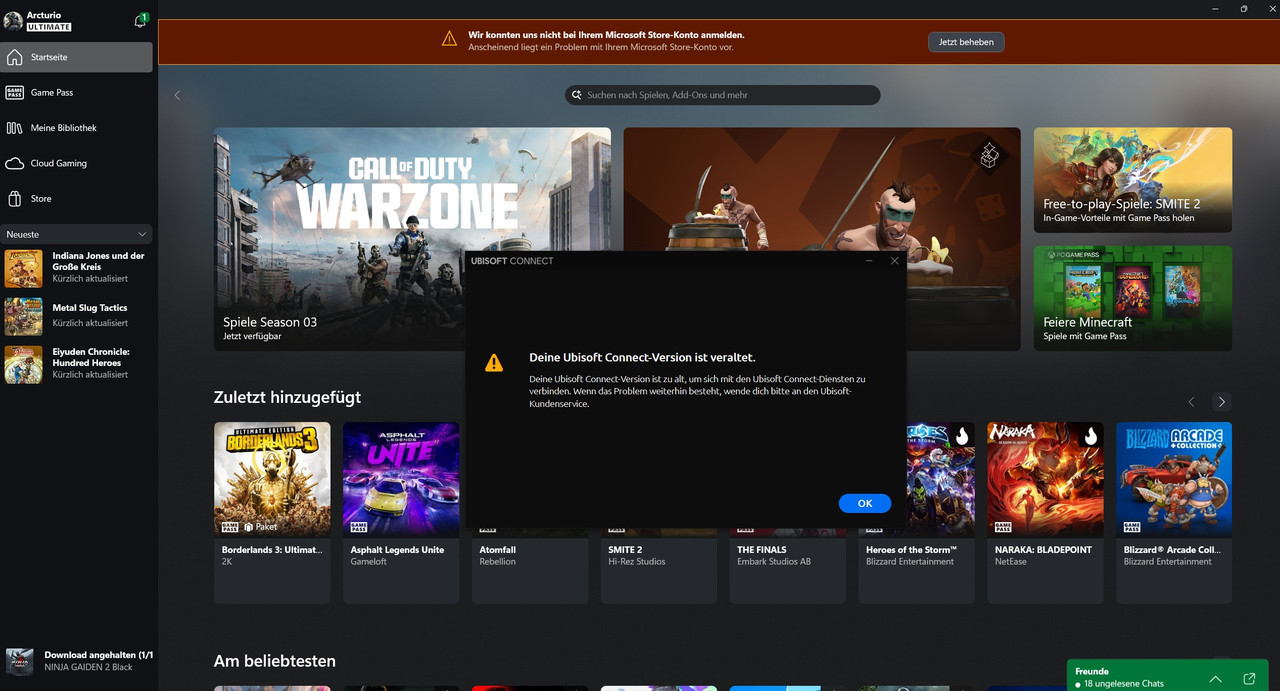Open Cloud Gaming in the sidebar

(x=77, y=163)
